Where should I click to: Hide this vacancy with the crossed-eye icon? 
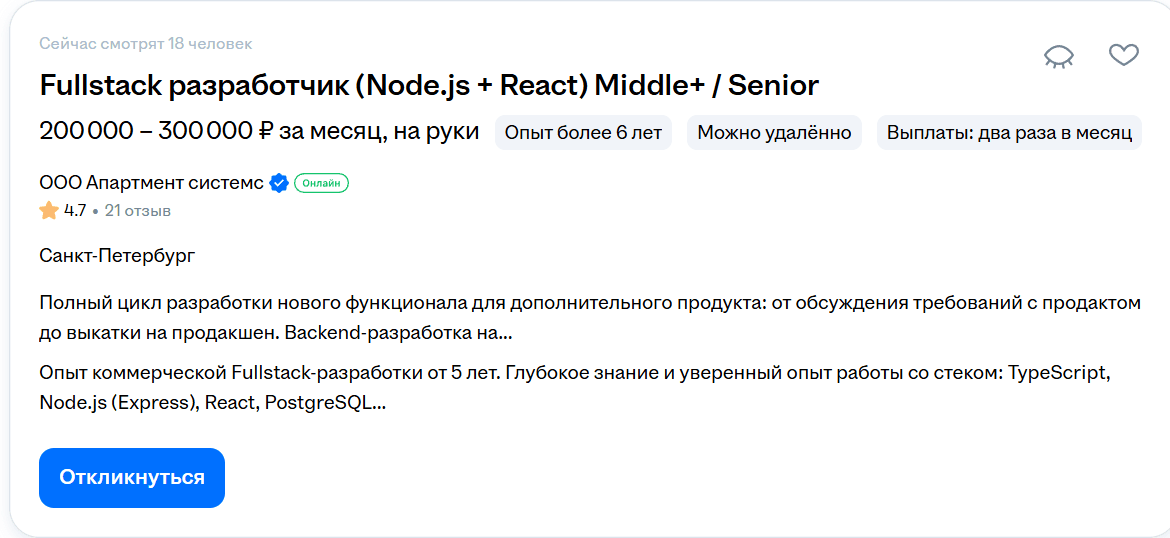(1059, 56)
